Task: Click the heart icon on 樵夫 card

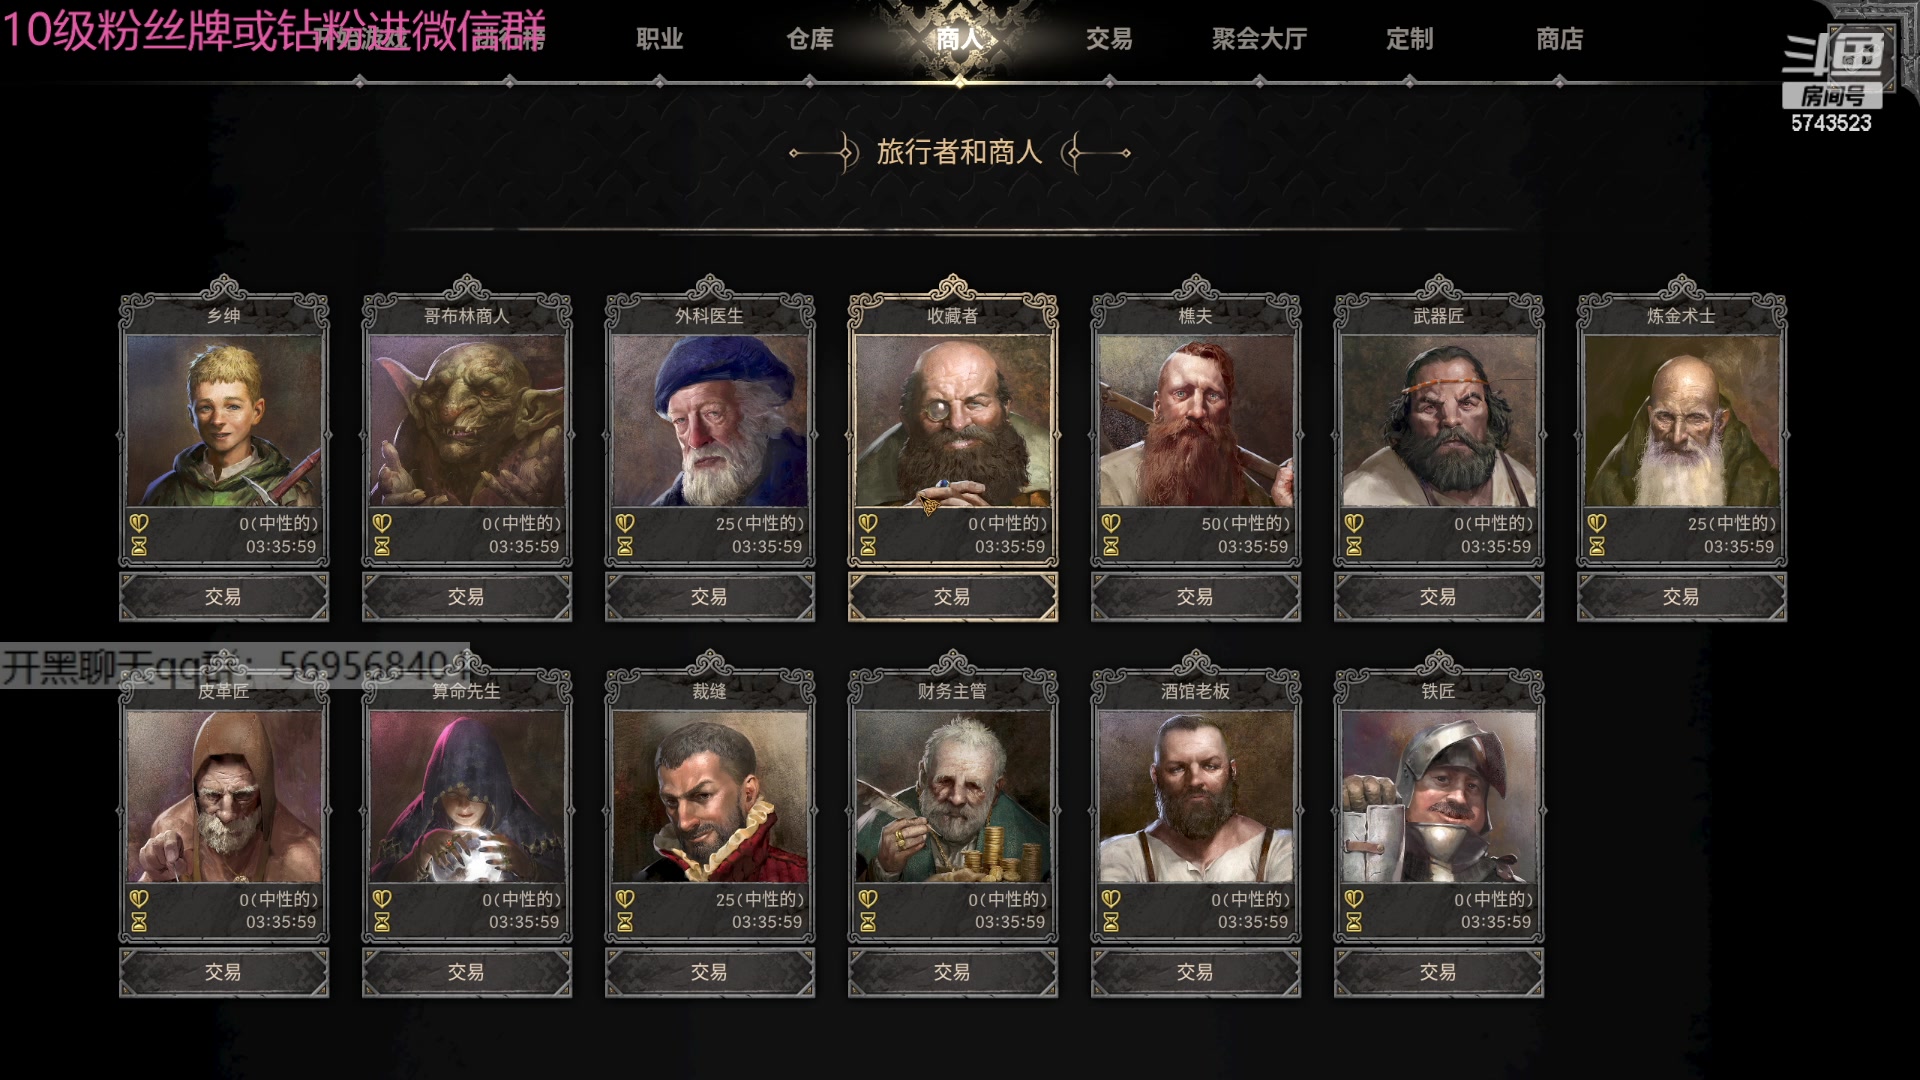Action: click(x=1111, y=523)
